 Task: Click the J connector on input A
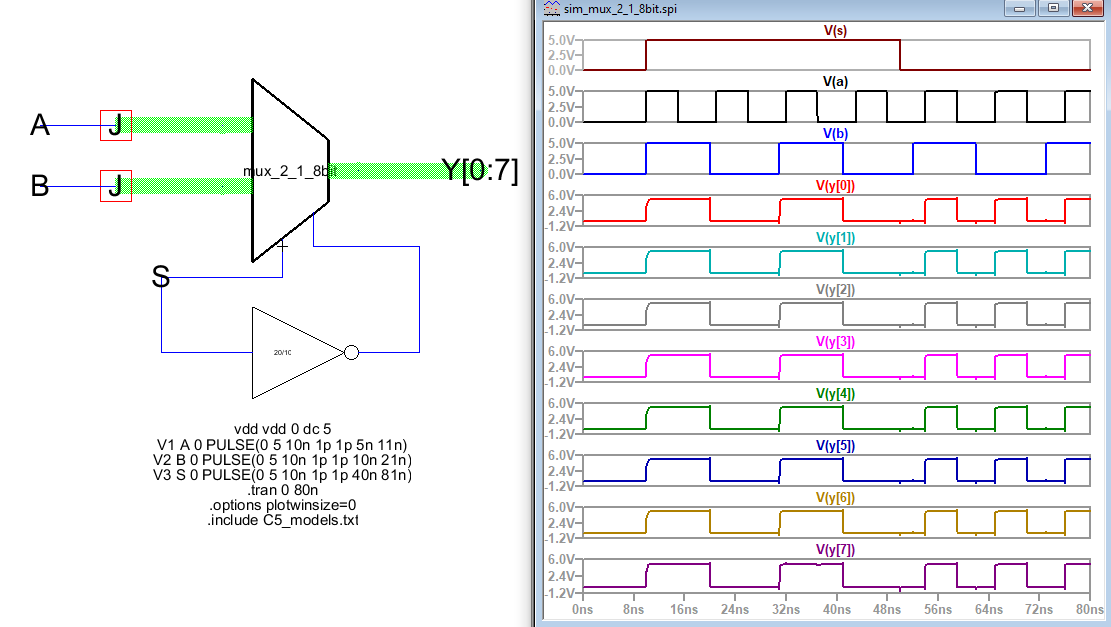pyautogui.click(x=116, y=126)
